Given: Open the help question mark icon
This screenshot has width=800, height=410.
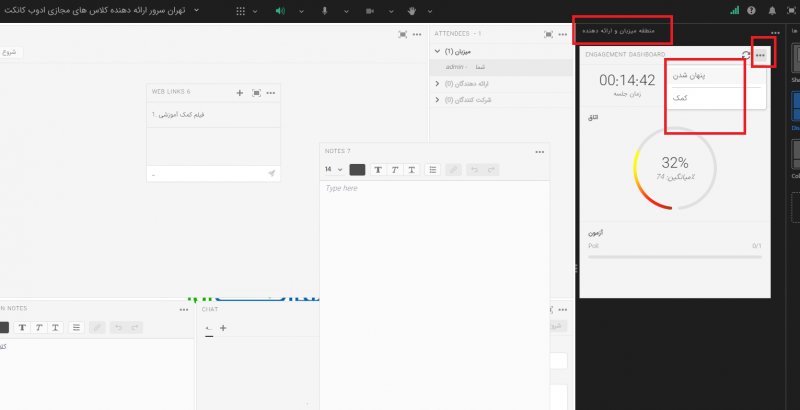Looking at the screenshot, I should tap(752, 11).
